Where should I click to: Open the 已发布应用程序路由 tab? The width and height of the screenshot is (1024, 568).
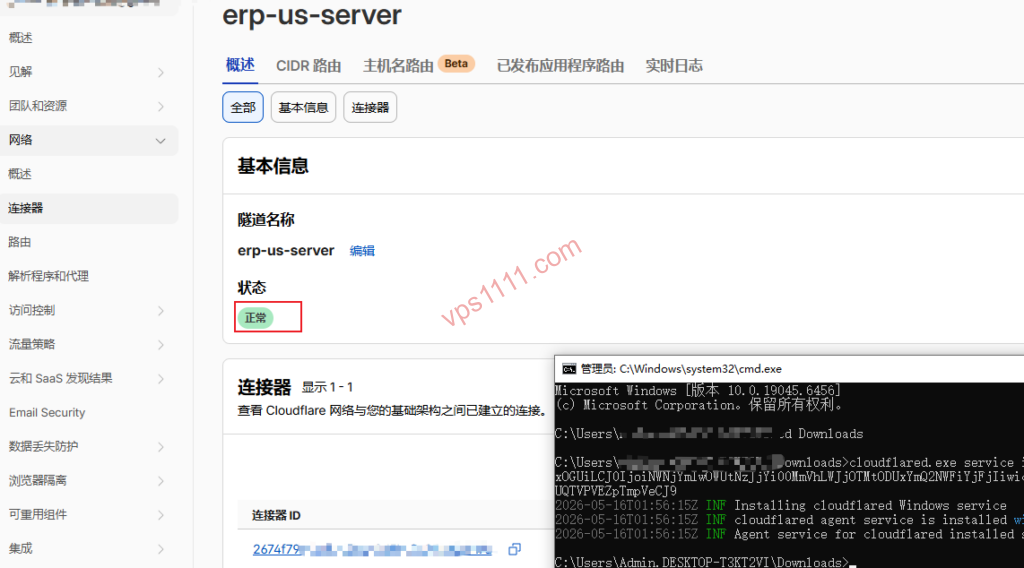point(560,66)
